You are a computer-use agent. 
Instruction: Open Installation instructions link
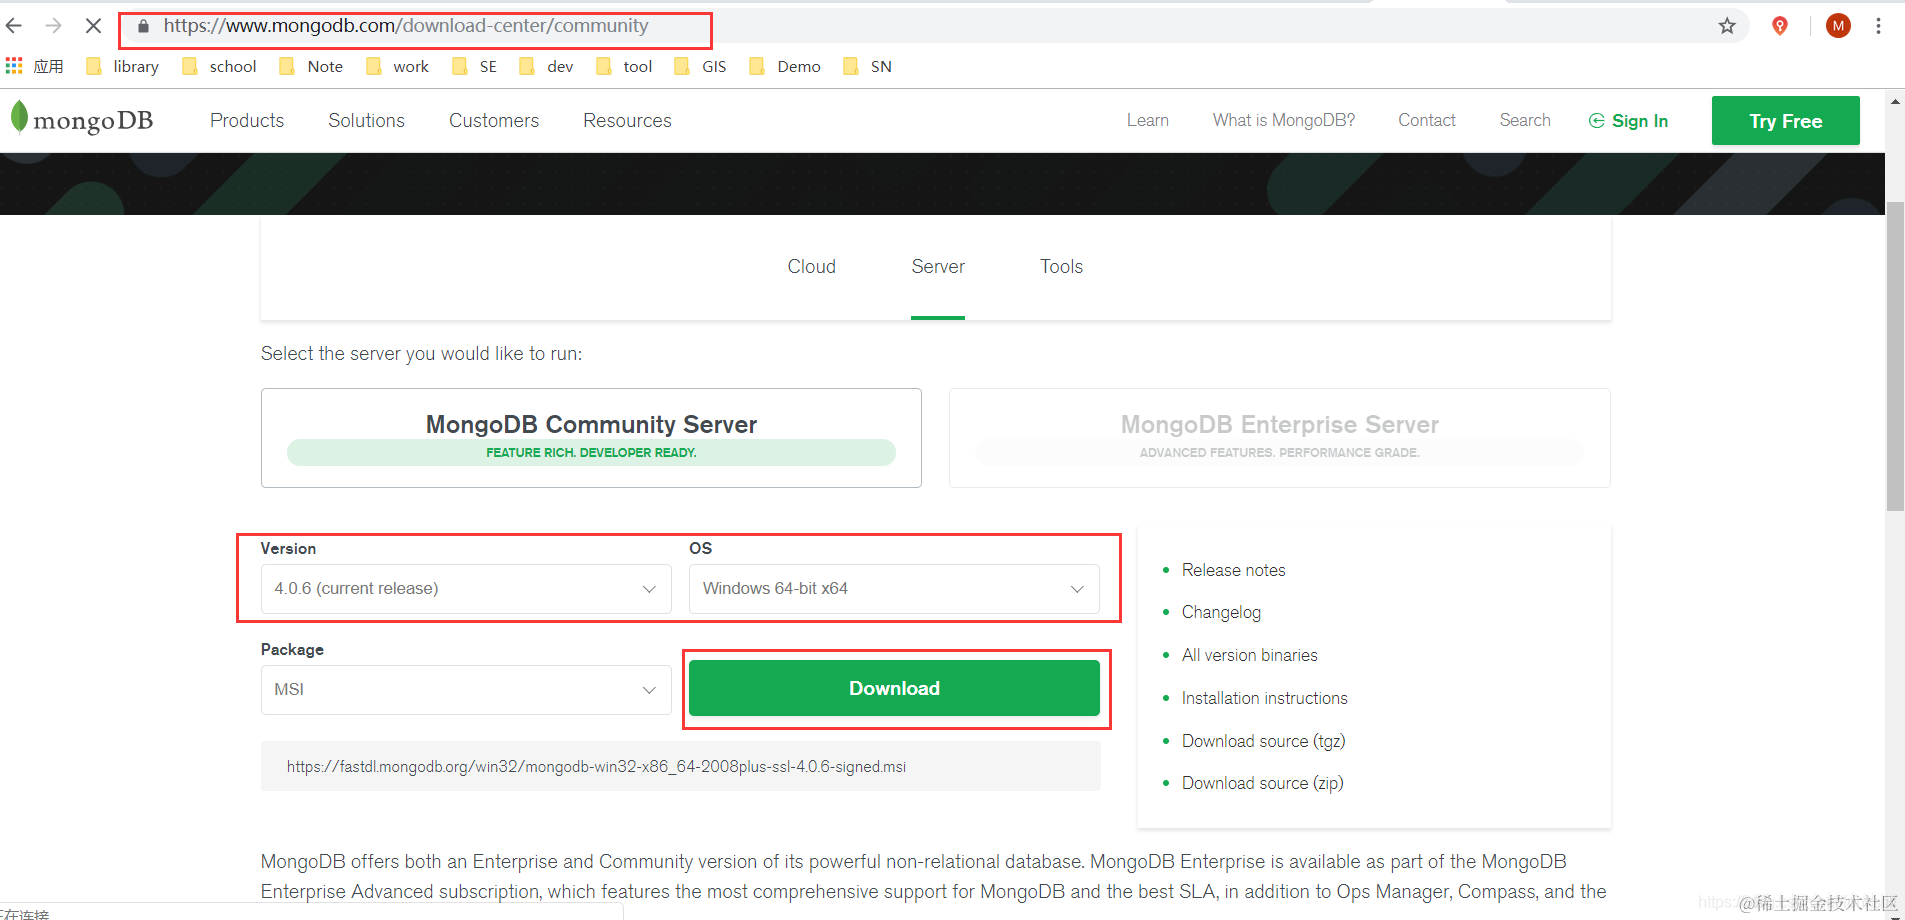1264,698
